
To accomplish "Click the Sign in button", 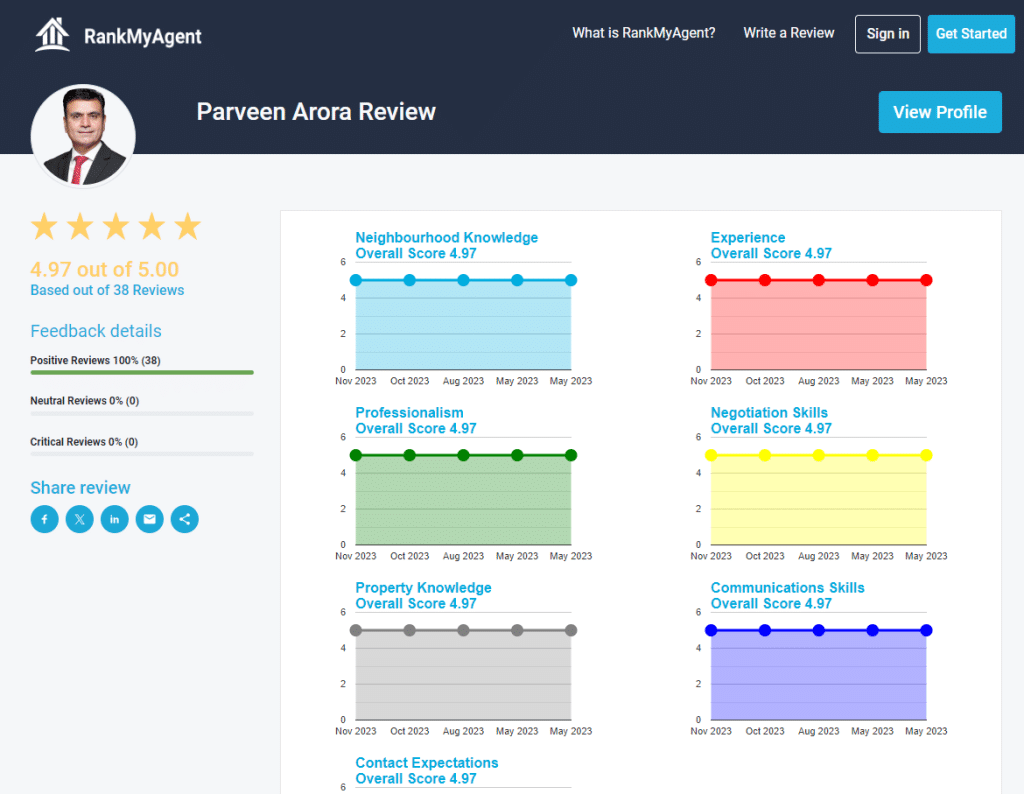I will coord(888,34).
